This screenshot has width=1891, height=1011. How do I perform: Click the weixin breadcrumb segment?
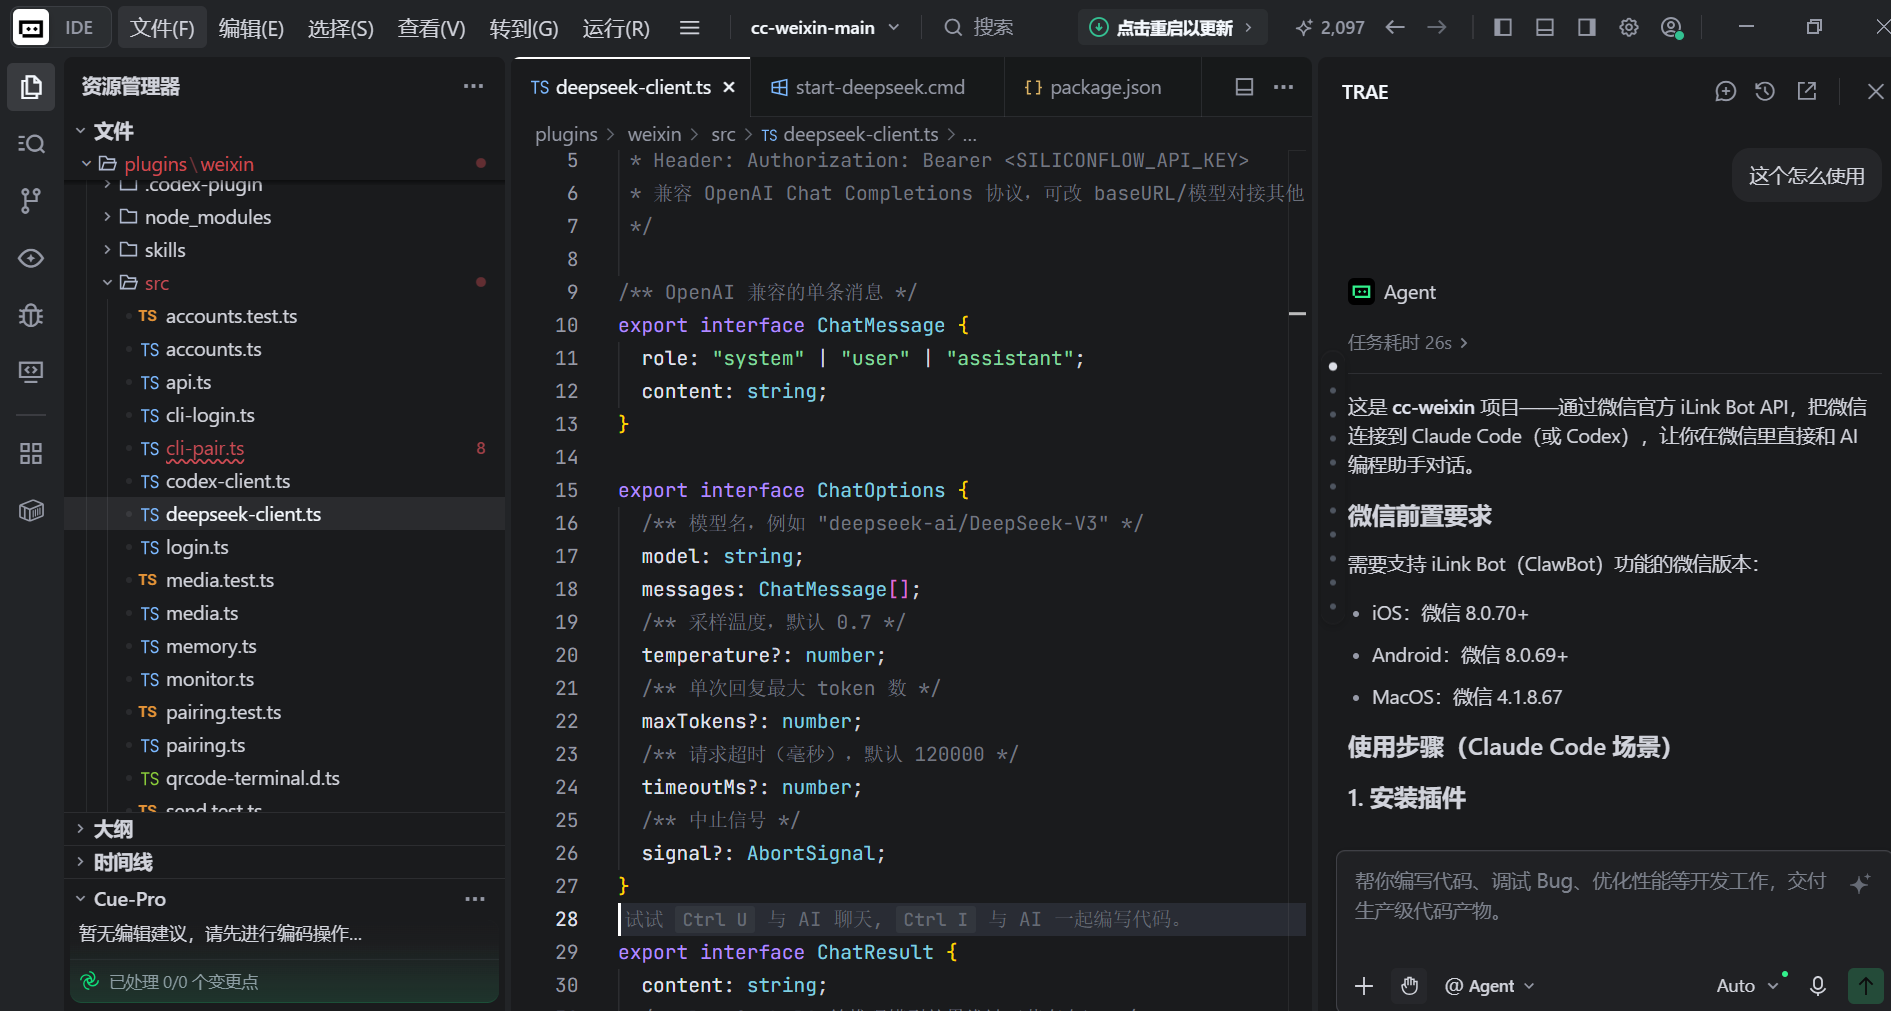click(654, 134)
